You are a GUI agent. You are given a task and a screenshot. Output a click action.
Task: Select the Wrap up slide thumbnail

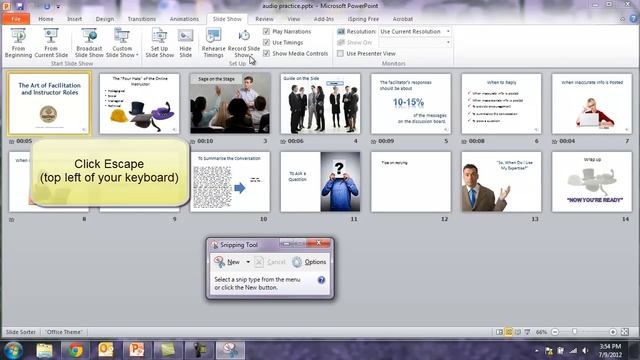coord(592,182)
